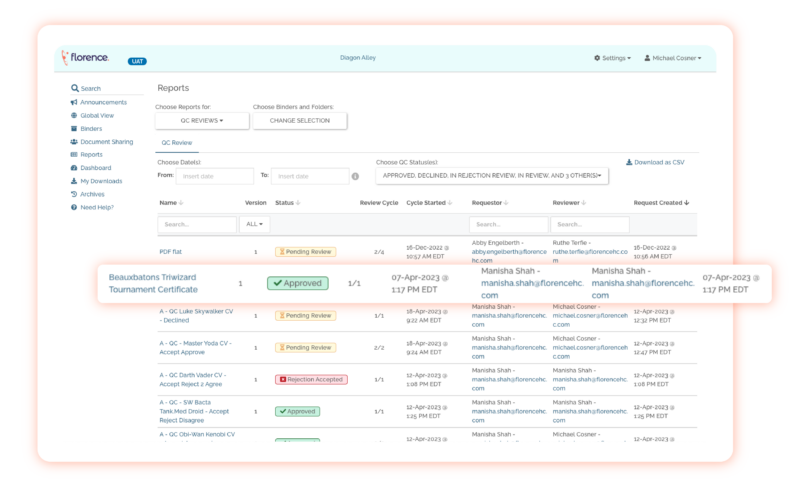
Task: Click the Approved badge in Beauxbatons row
Action: tap(297, 283)
